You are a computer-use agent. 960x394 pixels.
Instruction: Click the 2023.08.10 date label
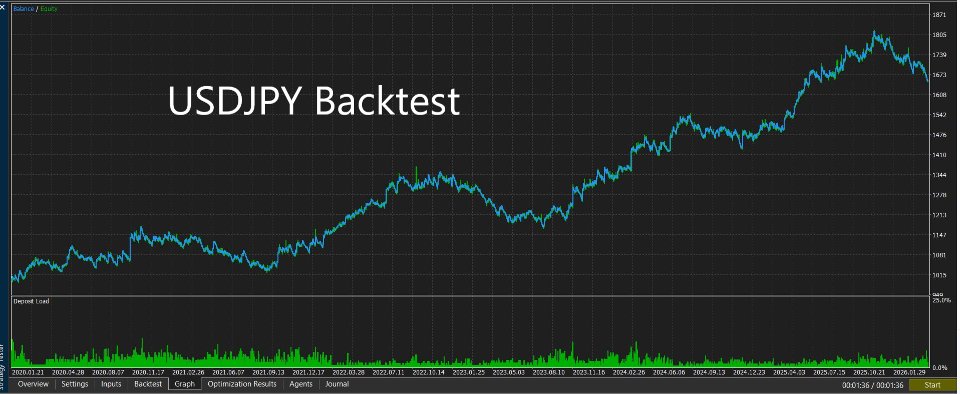pyautogui.click(x=549, y=371)
